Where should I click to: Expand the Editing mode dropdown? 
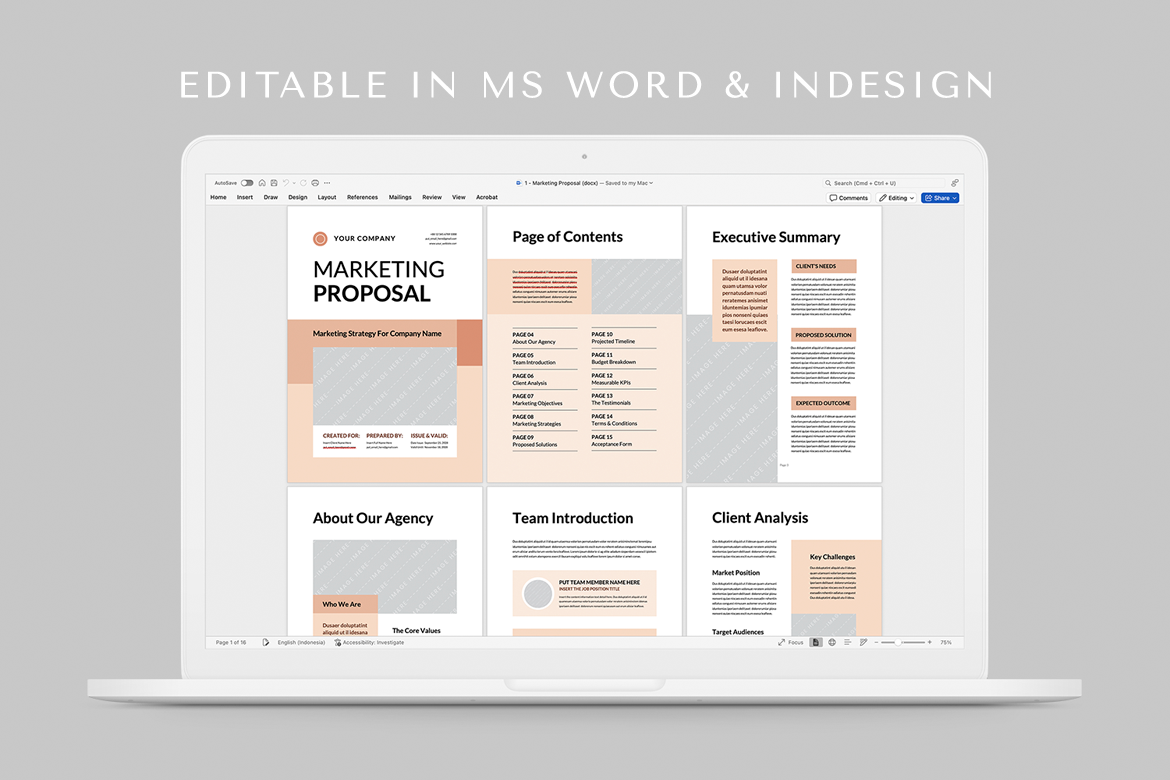pos(897,198)
